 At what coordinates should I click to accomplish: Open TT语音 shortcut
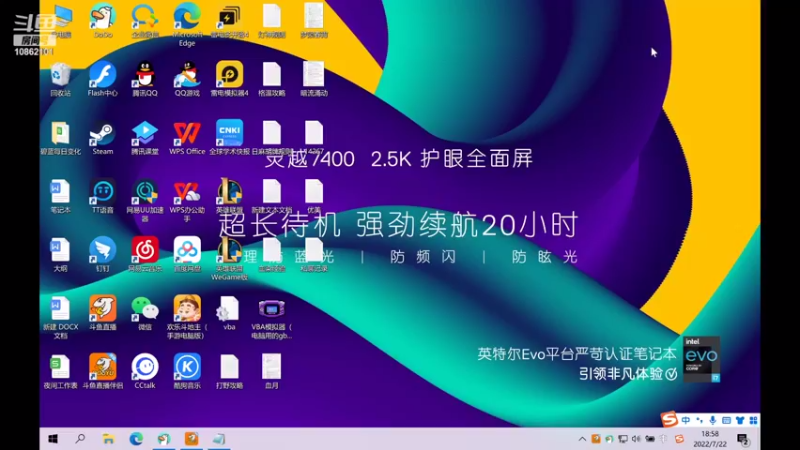(103, 196)
